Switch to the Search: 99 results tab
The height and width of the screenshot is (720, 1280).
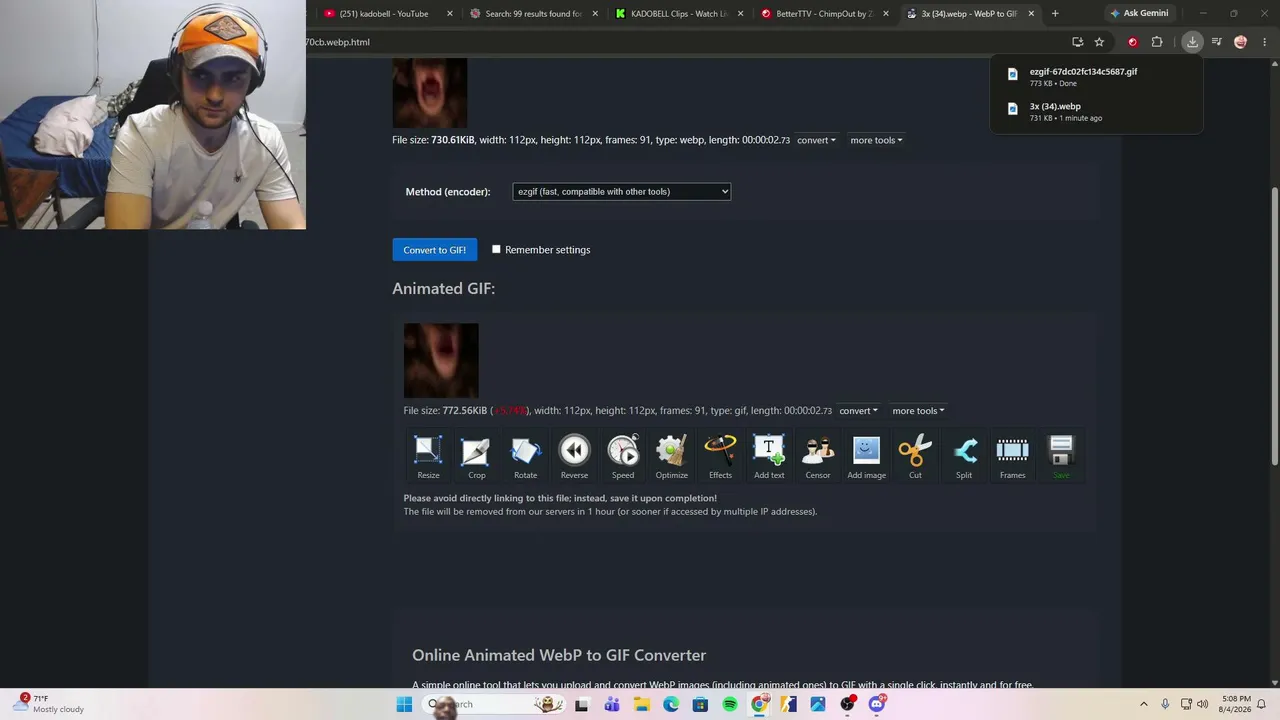[x=530, y=14]
